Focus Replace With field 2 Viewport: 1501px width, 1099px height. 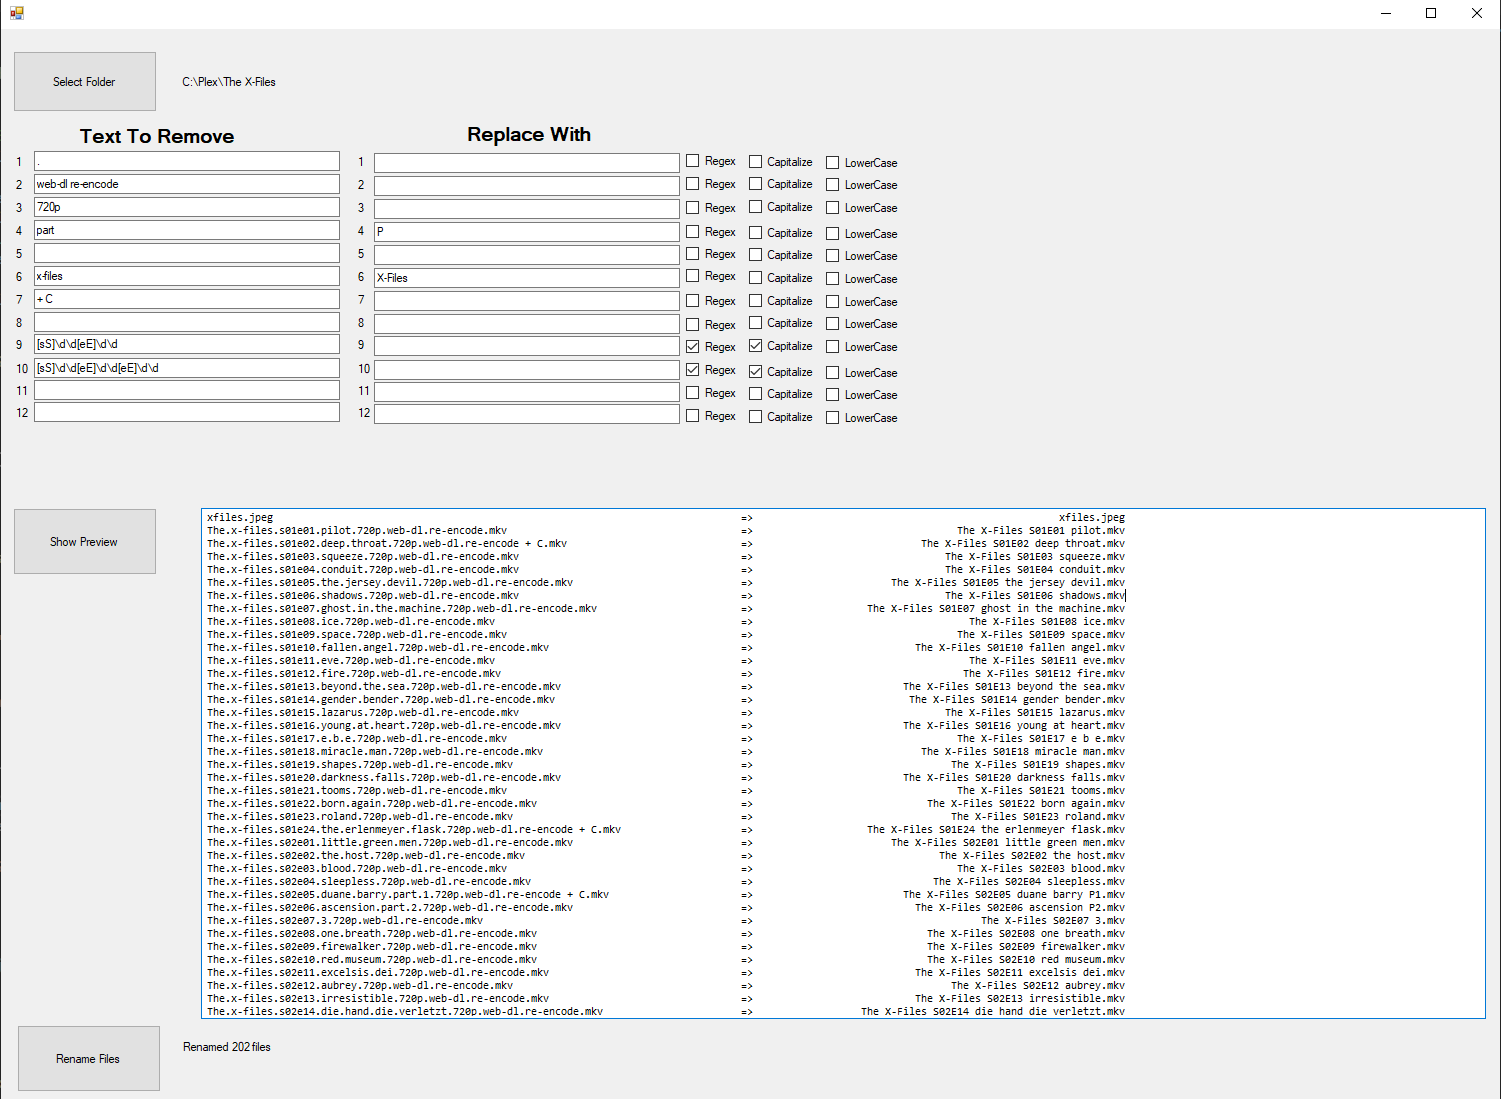click(x=527, y=185)
